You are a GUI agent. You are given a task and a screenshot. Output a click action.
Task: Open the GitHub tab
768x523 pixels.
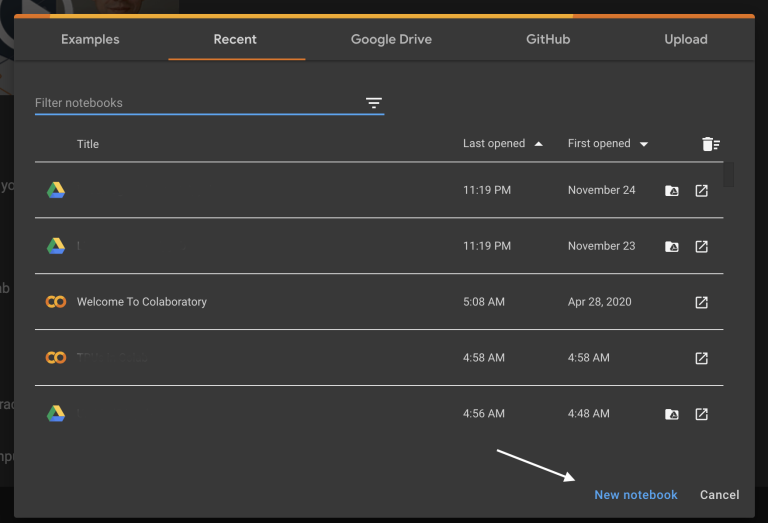tap(548, 40)
